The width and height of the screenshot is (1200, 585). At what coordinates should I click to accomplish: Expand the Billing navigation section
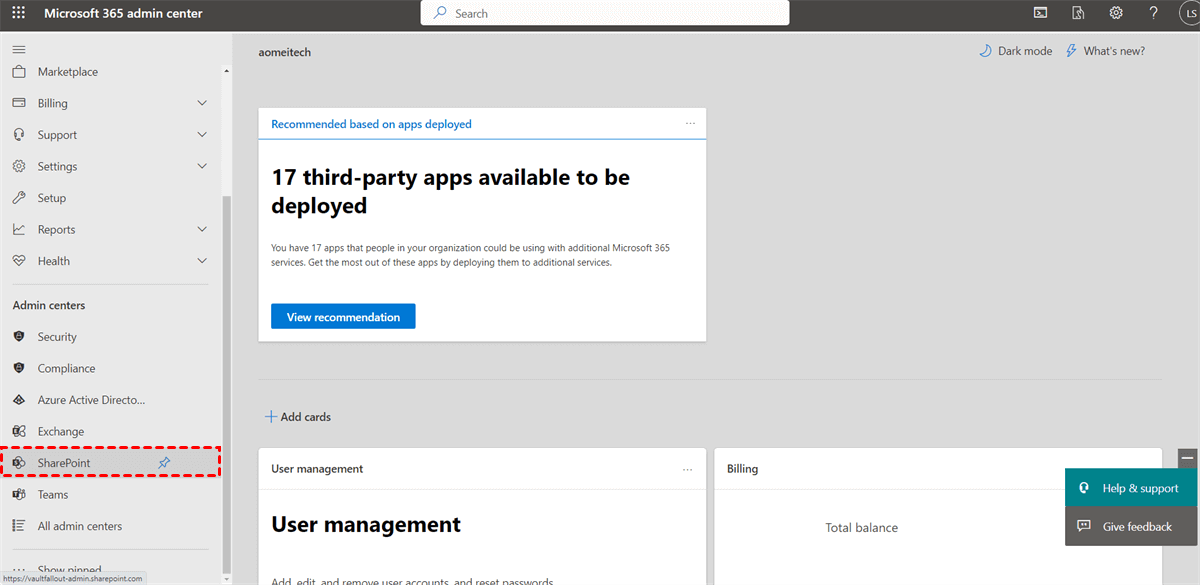202,103
